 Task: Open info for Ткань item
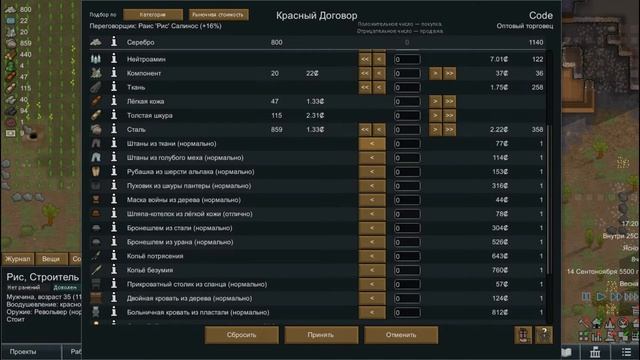pyautogui.click(x=114, y=87)
